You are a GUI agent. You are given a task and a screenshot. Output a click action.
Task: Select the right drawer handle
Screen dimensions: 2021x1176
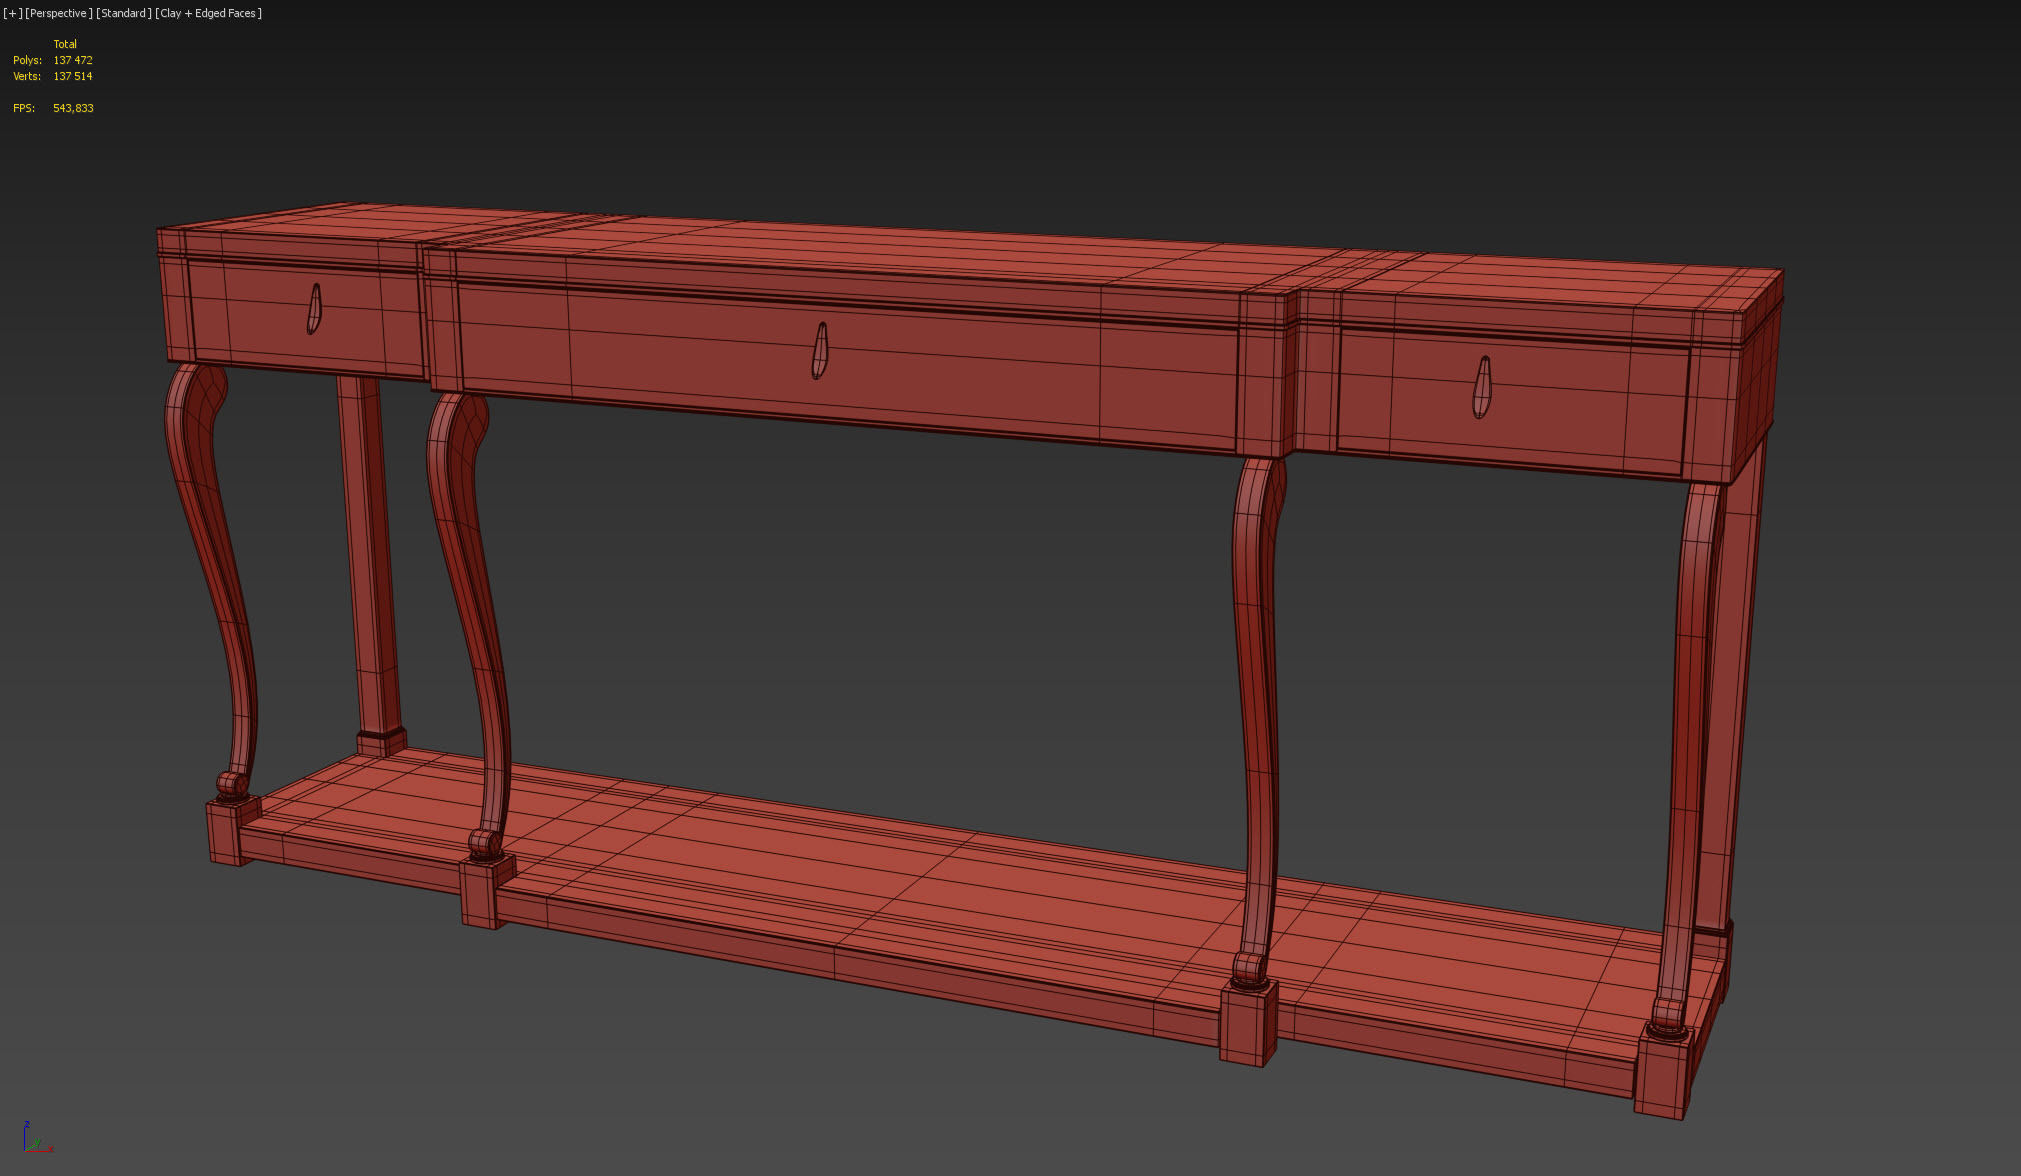point(1482,387)
